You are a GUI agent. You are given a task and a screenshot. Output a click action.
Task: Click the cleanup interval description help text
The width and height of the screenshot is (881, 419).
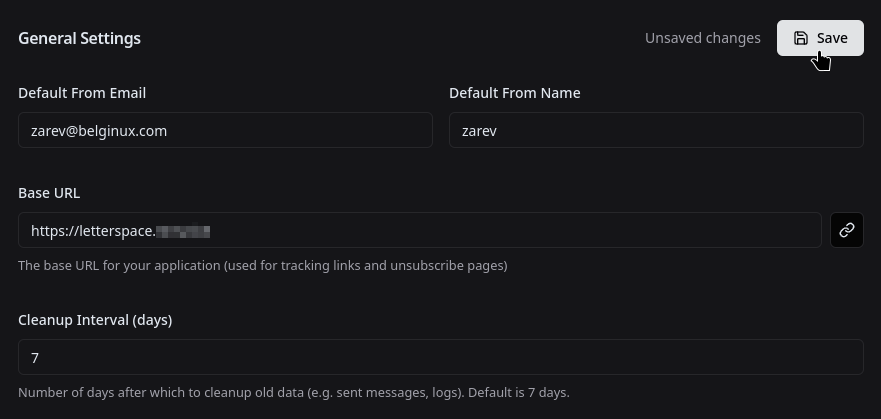[x=294, y=392]
